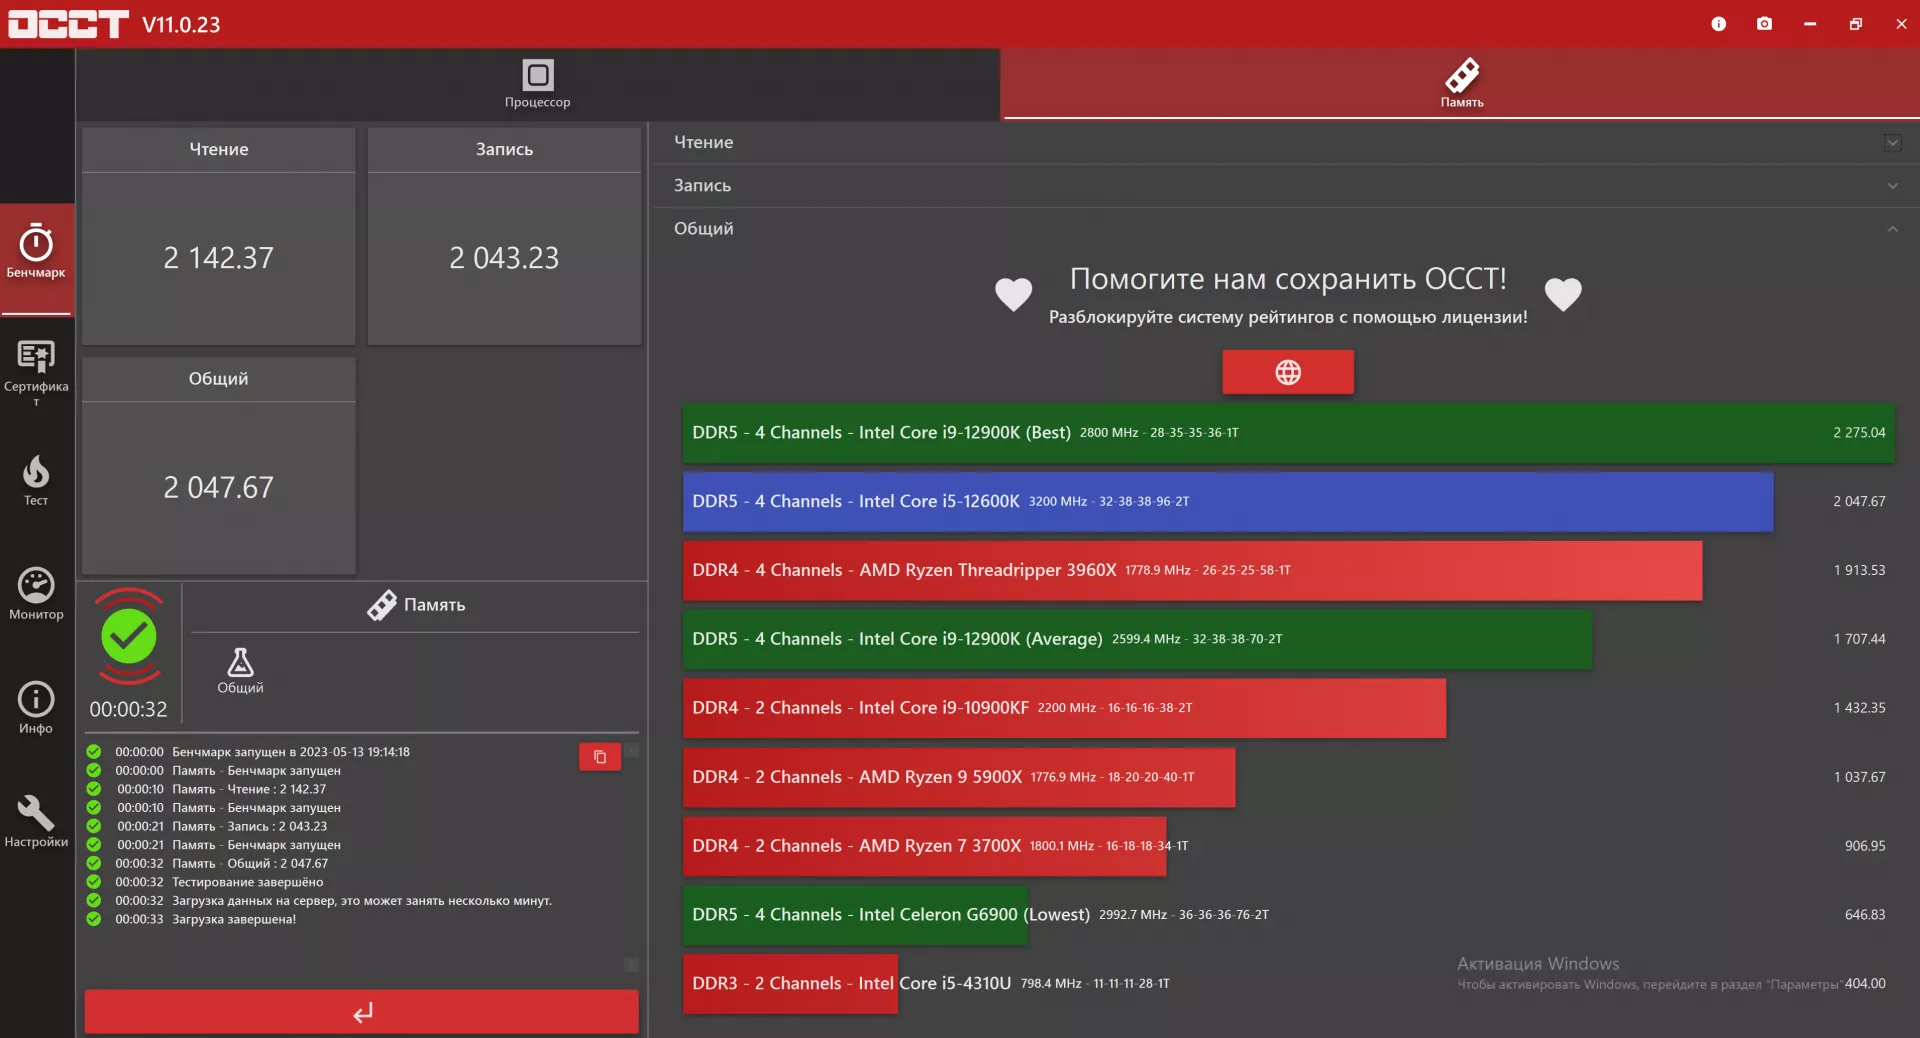Open the Инфо section in the sidebar
This screenshot has height=1038, width=1920.
coord(36,709)
